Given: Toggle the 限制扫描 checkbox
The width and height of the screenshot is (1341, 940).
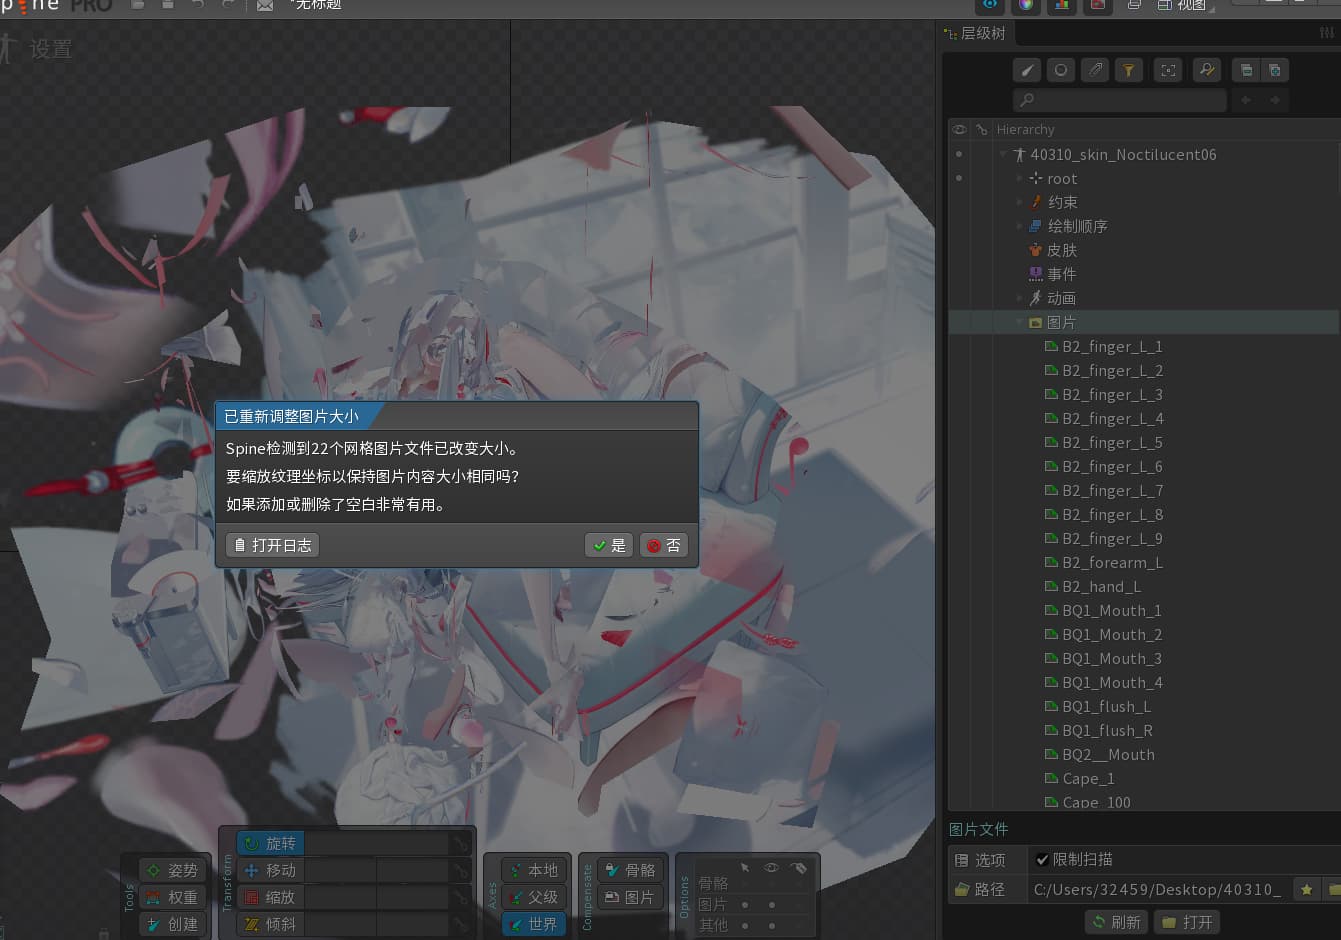Looking at the screenshot, I should (x=1042, y=859).
